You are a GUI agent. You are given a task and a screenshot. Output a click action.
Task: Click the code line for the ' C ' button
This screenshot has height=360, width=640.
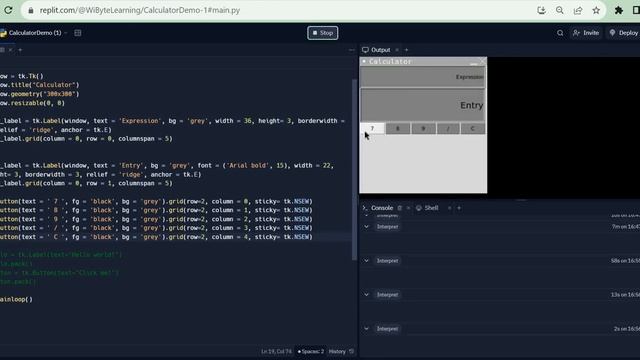pos(156,237)
